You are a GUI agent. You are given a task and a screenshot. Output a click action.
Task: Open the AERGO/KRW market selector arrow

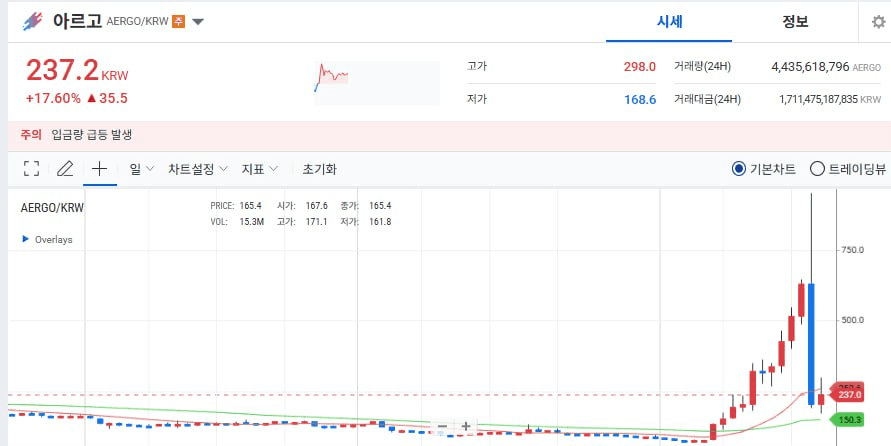198,22
